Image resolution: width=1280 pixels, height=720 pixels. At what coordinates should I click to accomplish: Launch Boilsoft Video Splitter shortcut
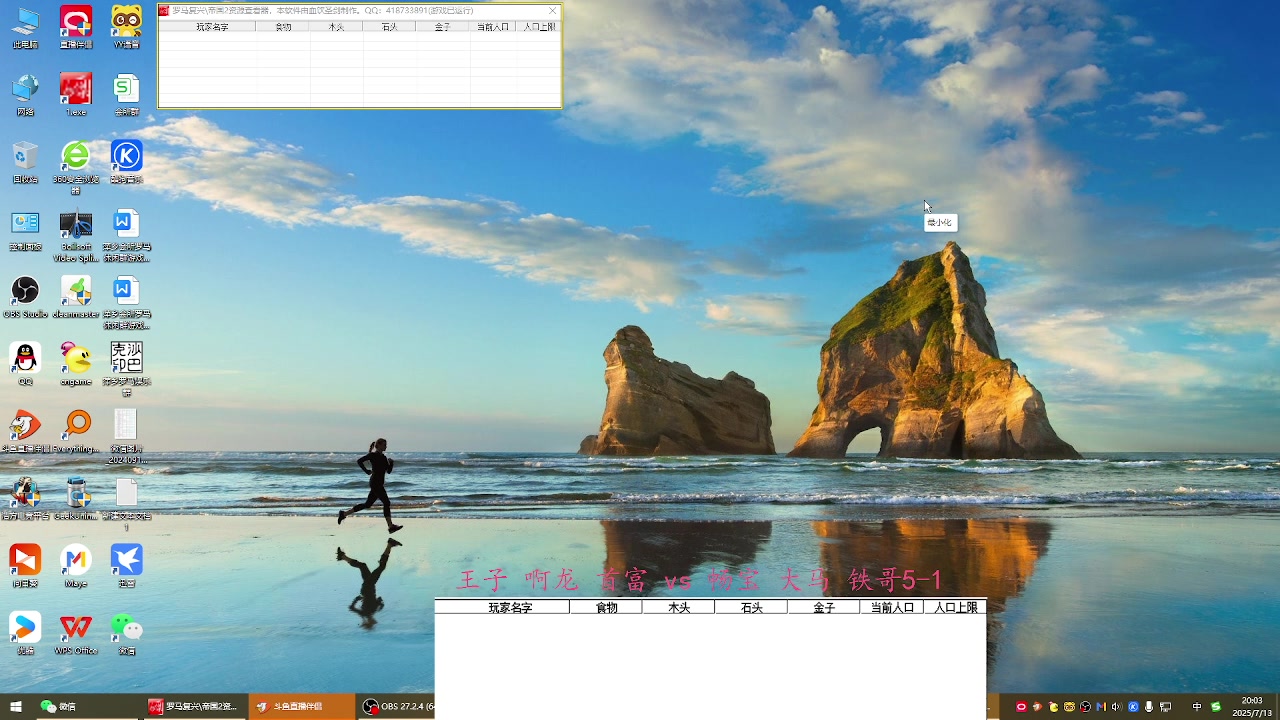pos(76,235)
